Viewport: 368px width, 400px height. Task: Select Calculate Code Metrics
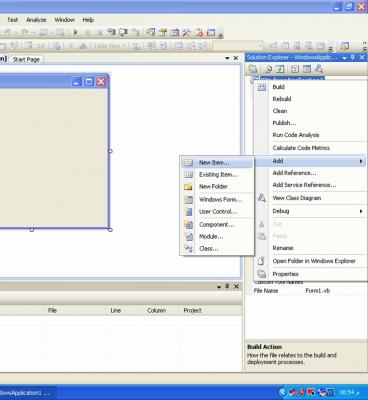point(301,148)
